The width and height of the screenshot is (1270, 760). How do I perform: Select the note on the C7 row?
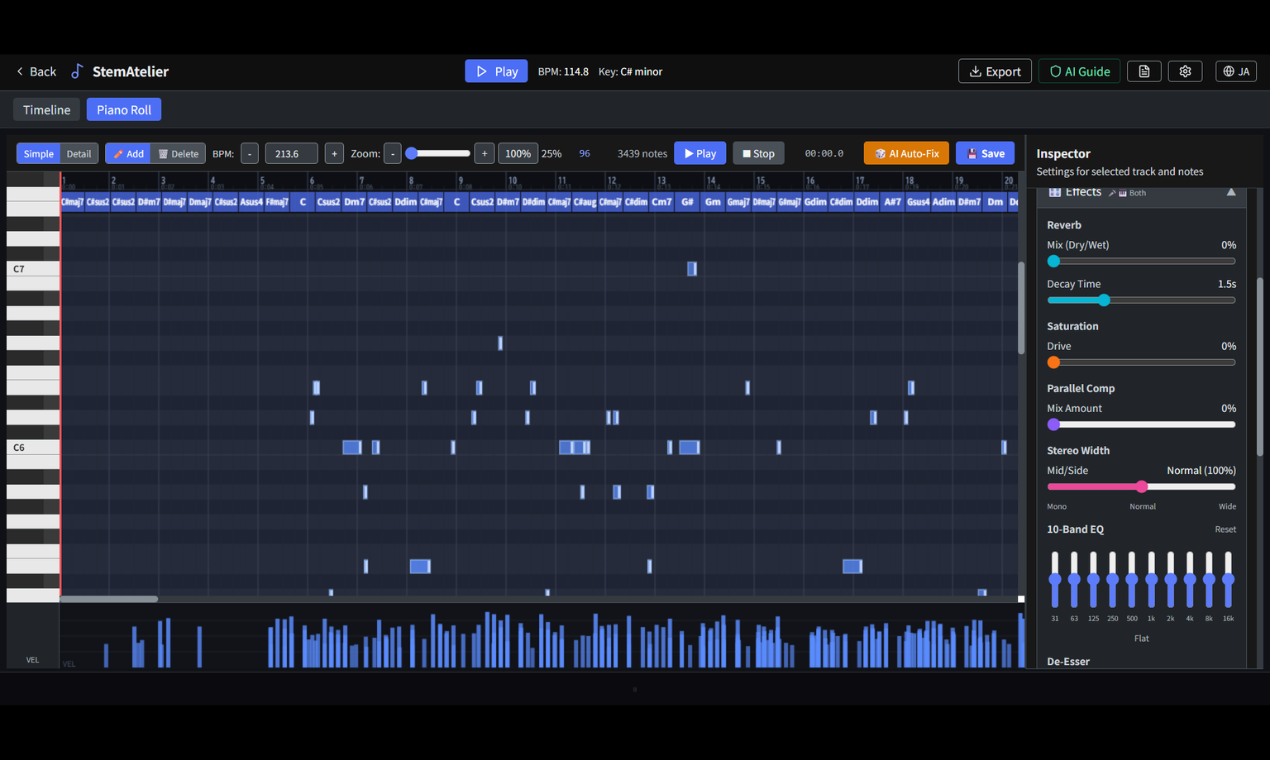coord(691,269)
